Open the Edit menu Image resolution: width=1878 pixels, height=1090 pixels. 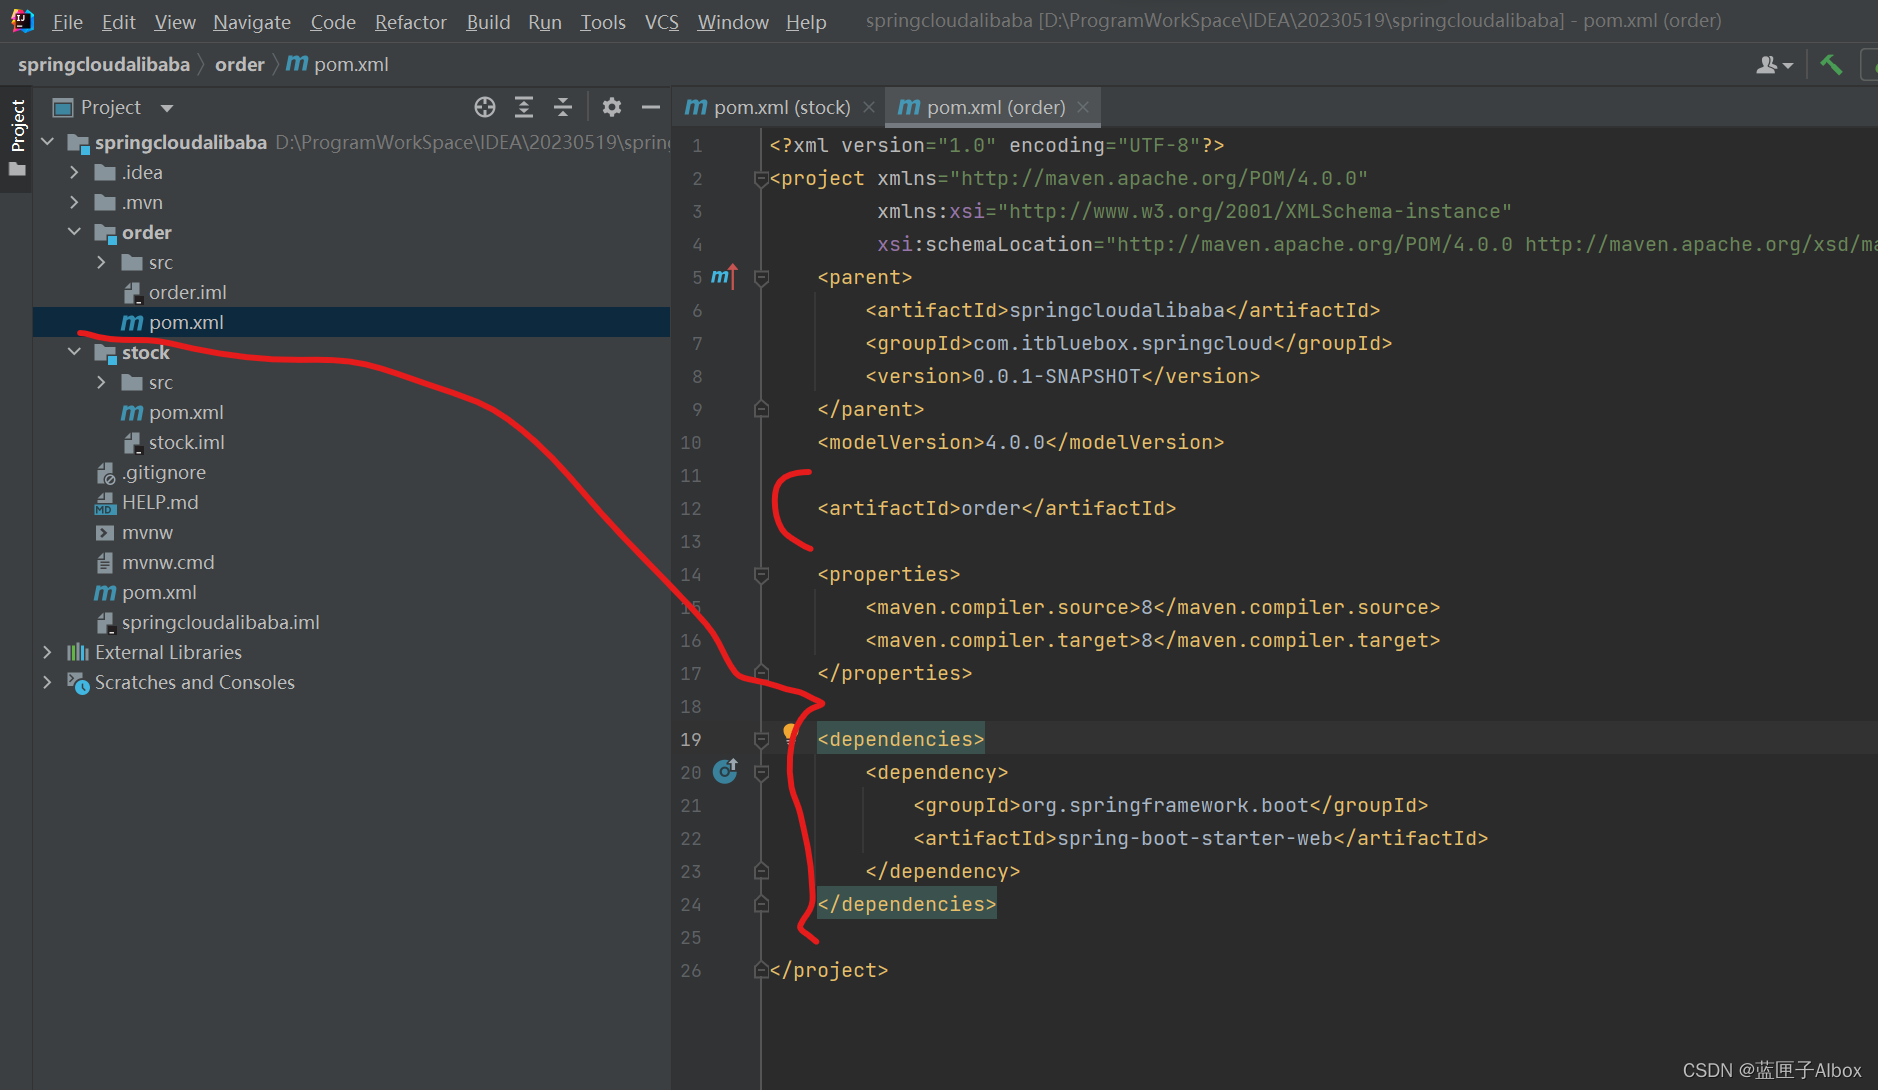coord(118,22)
